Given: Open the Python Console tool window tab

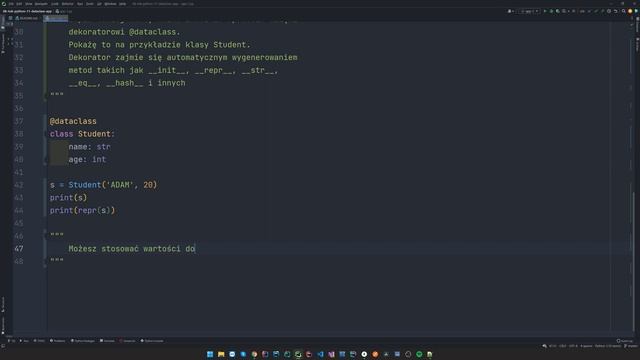Looking at the screenshot, I should pos(152,341).
